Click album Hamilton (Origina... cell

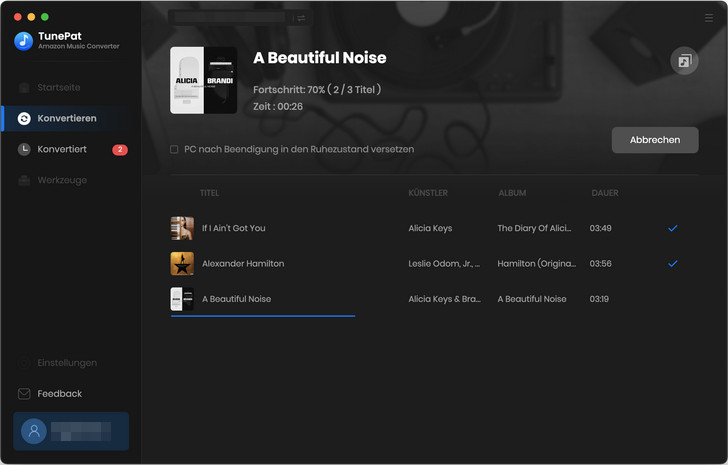536,264
